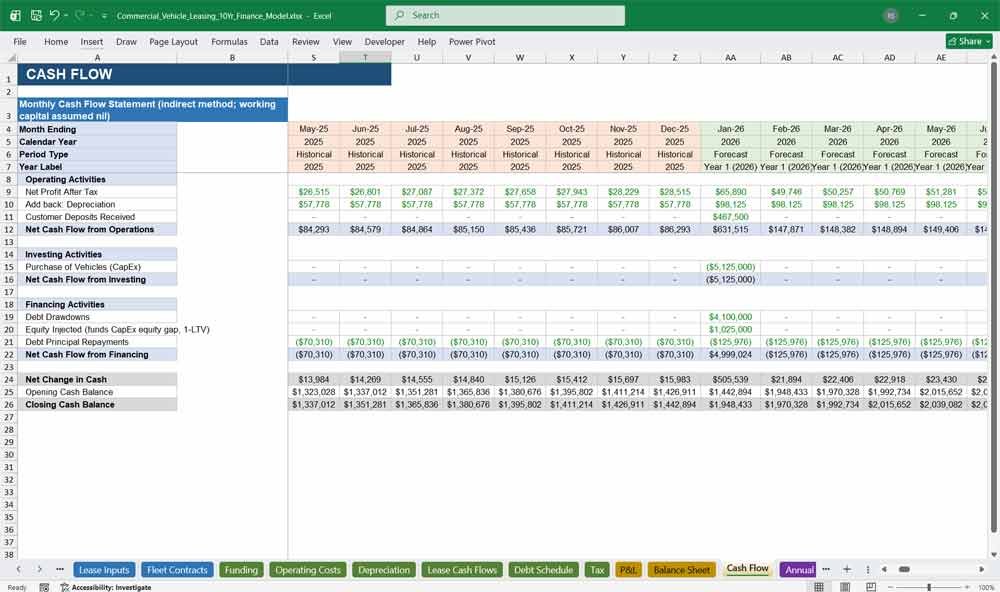Image resolution: width=1000 pixels, height=592 pixels.
Task: Select the $4,100,000 Debt Drawdowns cell
Action: click(730, 317)
